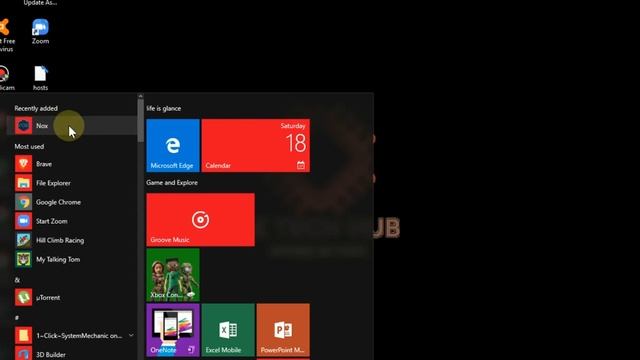640x360 pixels.
Task: Select the hosts file on the desktop
Action: pyautogui.click(x=40, y=78)
